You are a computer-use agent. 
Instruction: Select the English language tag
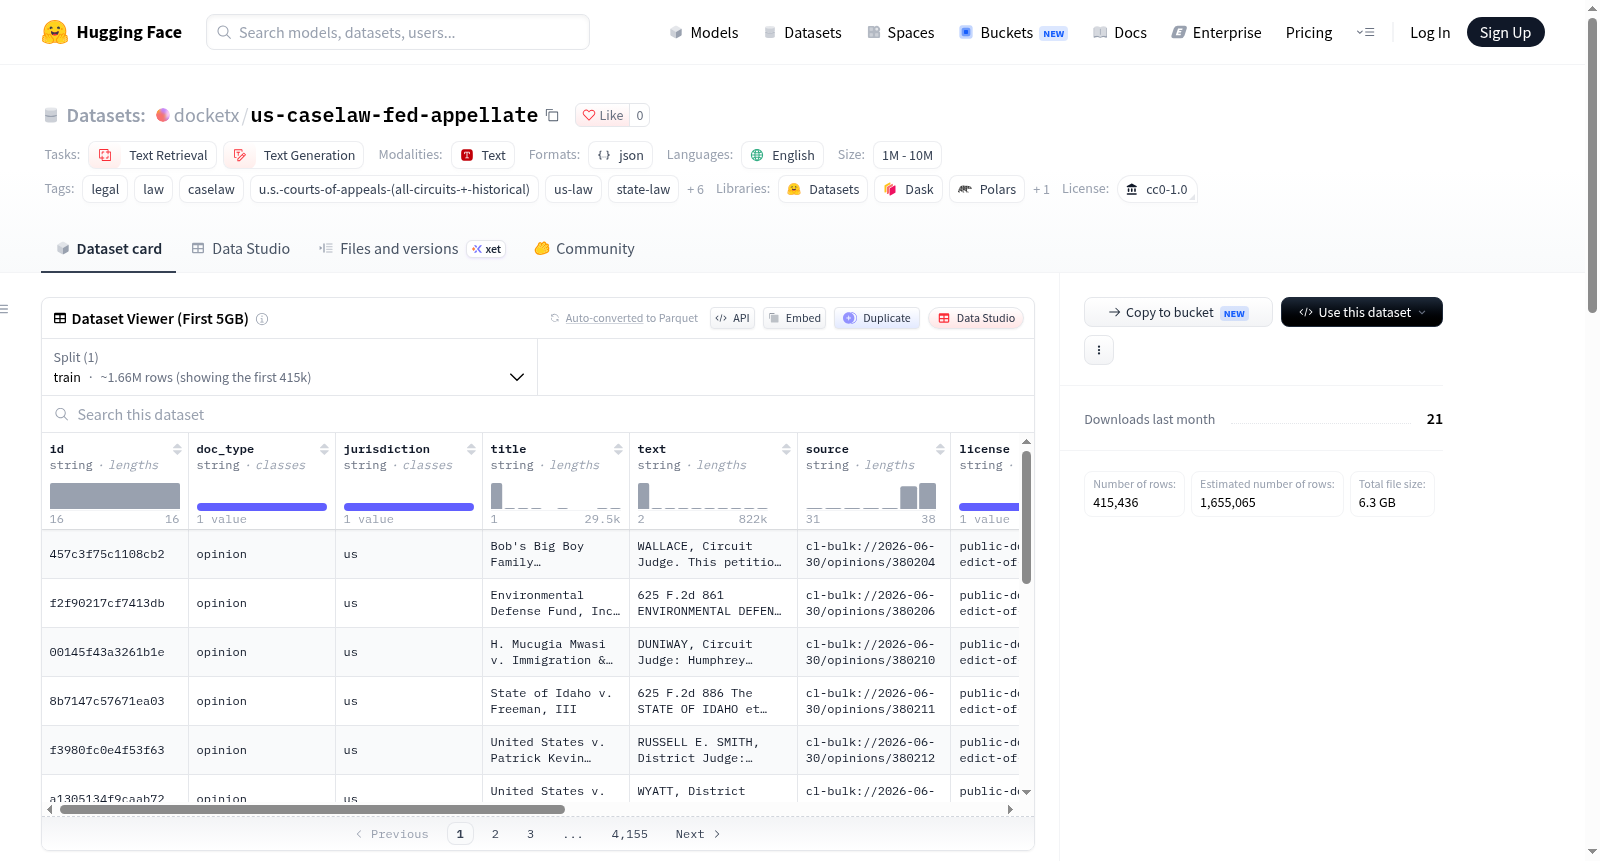(783, 155)
